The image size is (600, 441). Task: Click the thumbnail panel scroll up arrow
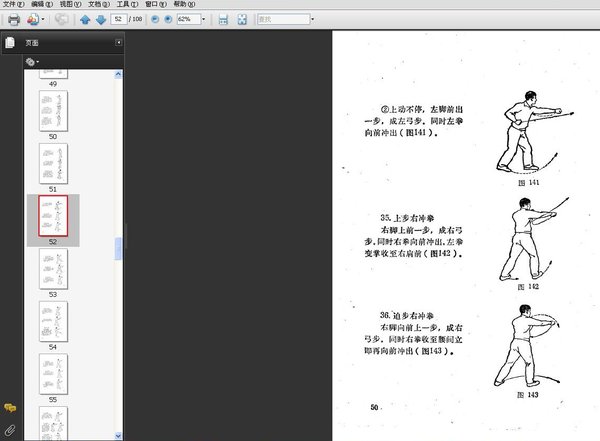(x=118, y=74)
